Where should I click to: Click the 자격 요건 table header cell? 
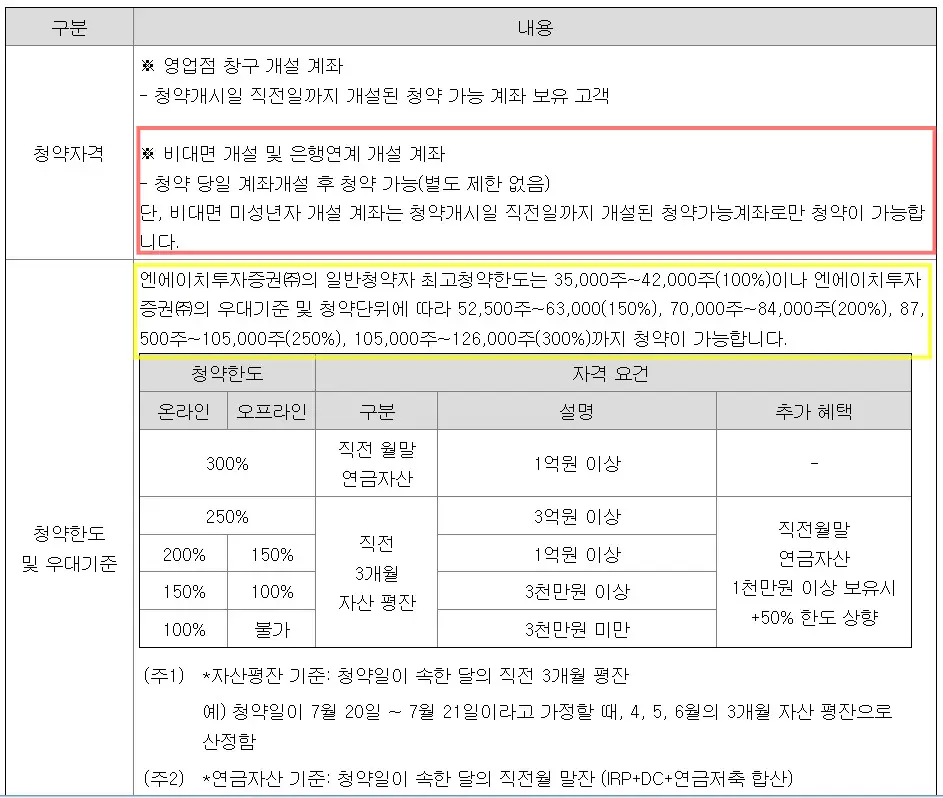point(613,375)
